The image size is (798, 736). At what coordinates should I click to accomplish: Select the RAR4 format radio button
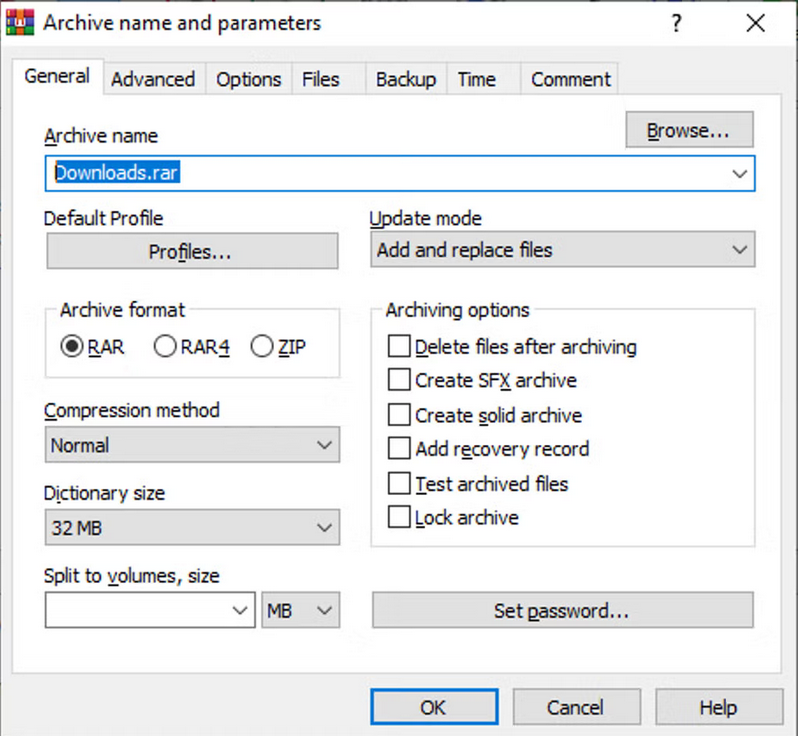pyautogui.click(x=192, y=347)
